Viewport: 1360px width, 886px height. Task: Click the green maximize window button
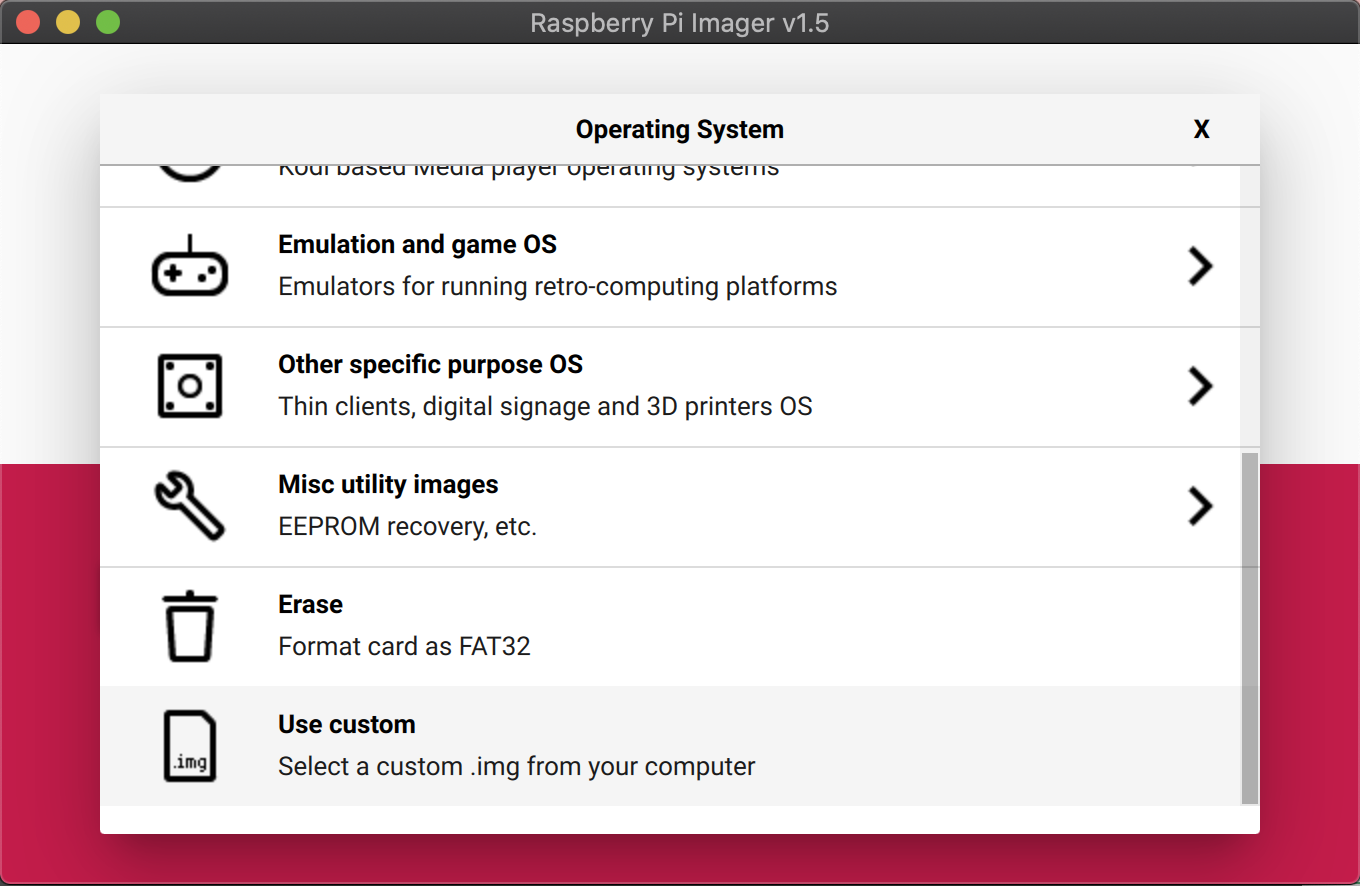click(108, 22)
